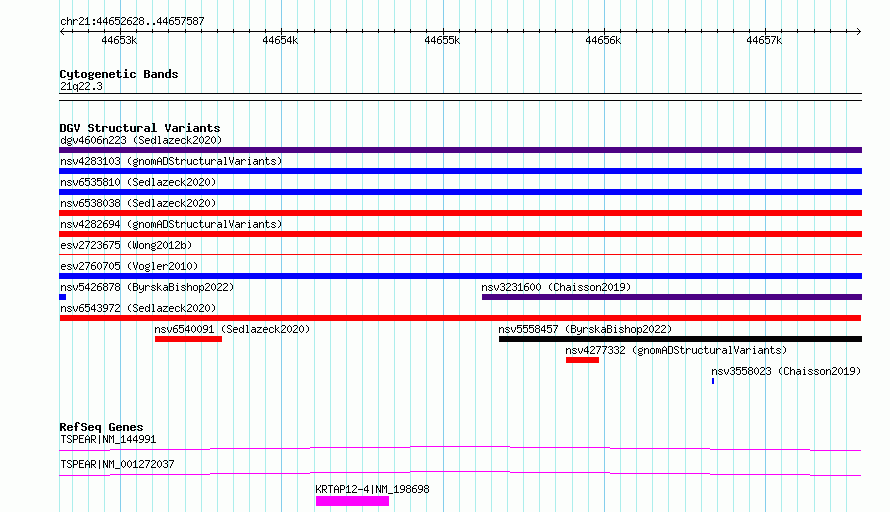
Task: Click the nsv6535810 (Sedlazeck2020) label
Action: [138, 182]
